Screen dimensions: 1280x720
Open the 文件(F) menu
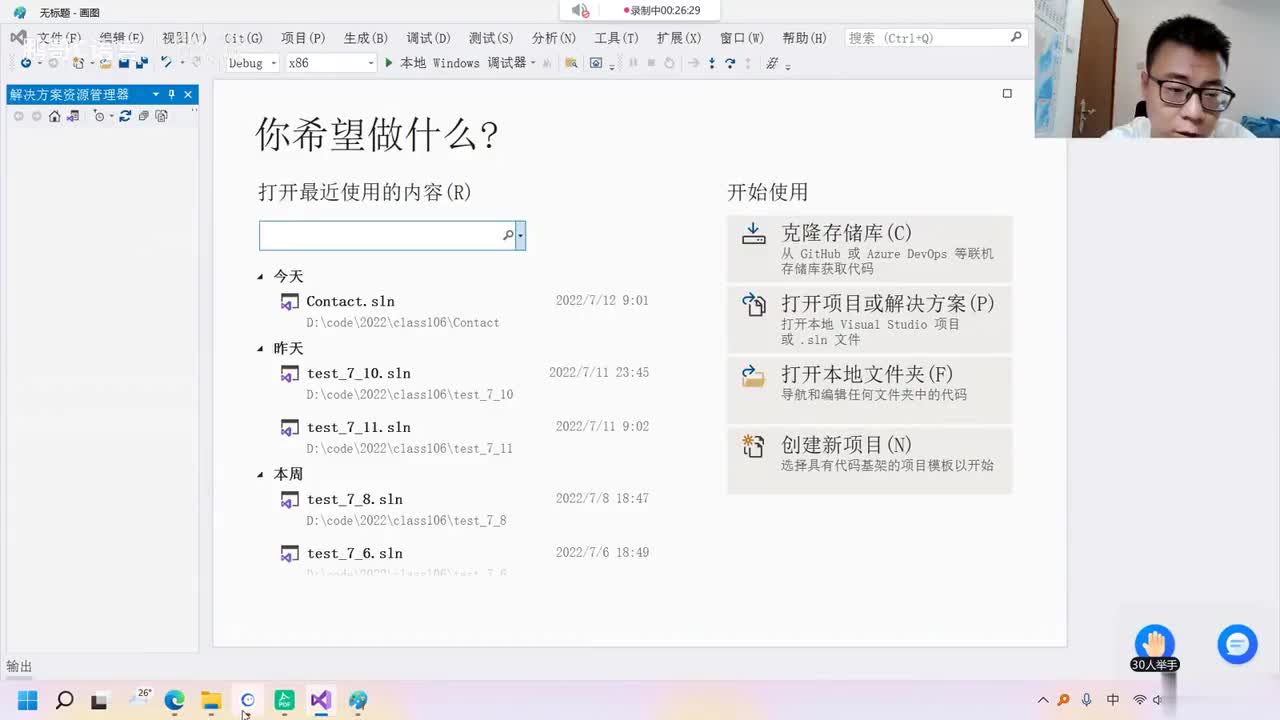(x=59, y=38)
